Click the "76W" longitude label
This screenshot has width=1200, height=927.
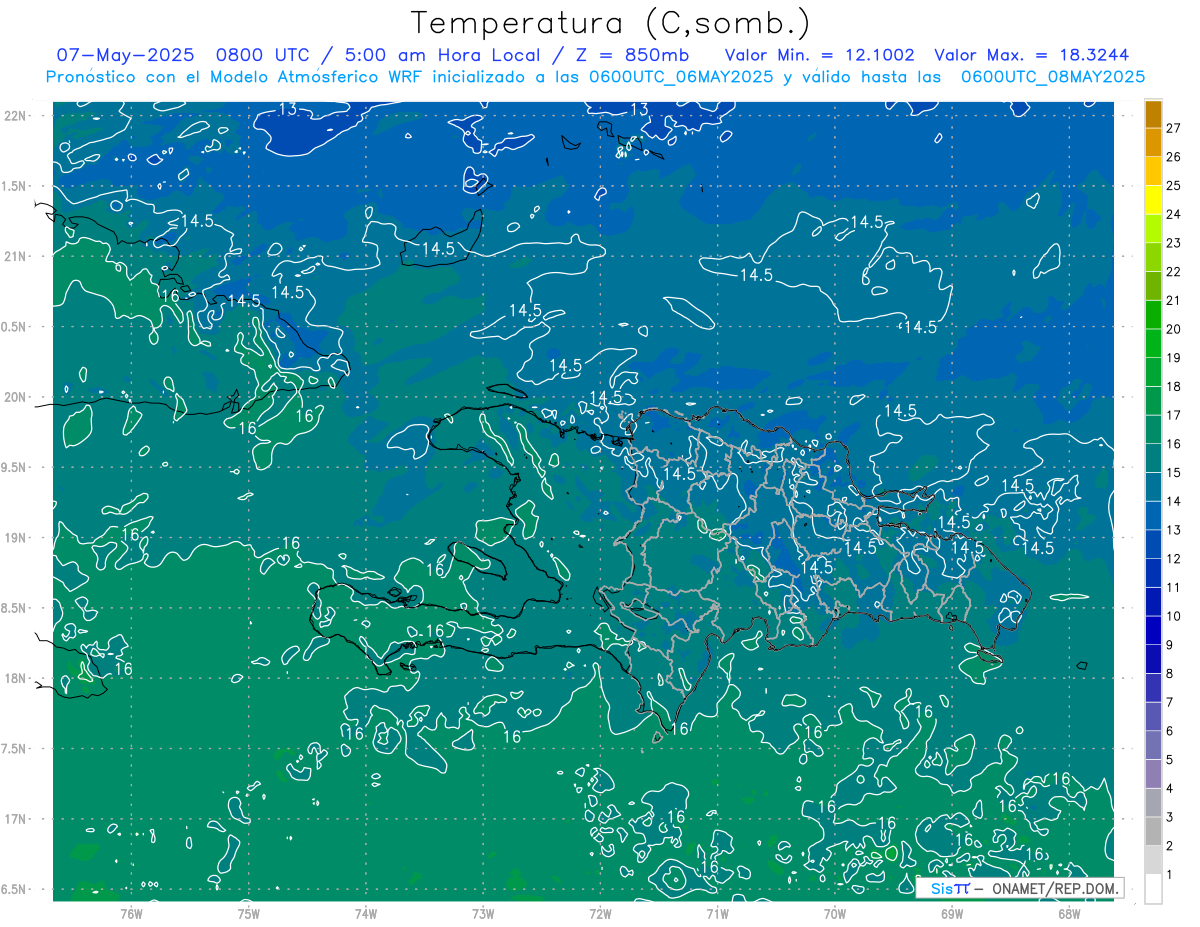(x=131, y=914)
